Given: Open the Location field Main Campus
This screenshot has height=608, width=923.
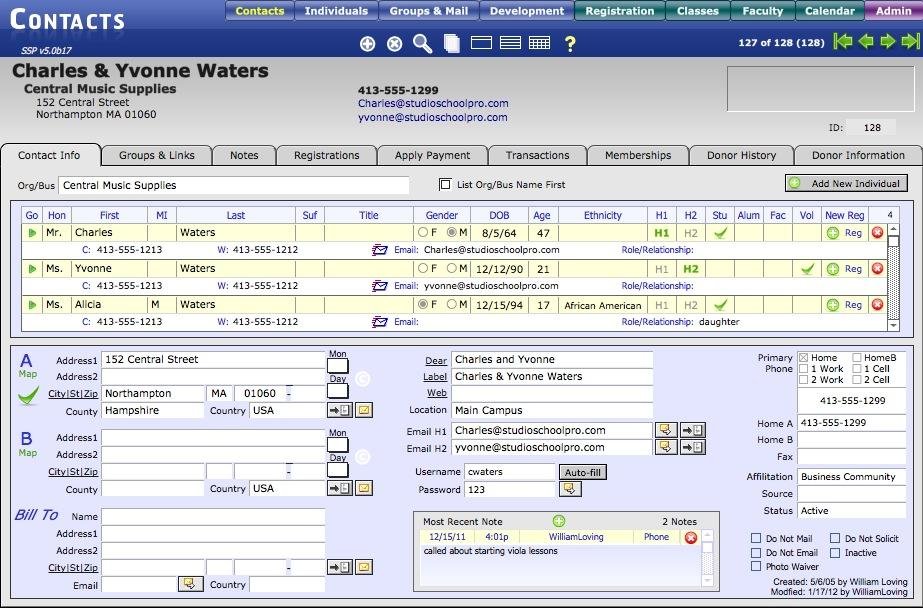Looking at the screenshot, I should (552, 410).
